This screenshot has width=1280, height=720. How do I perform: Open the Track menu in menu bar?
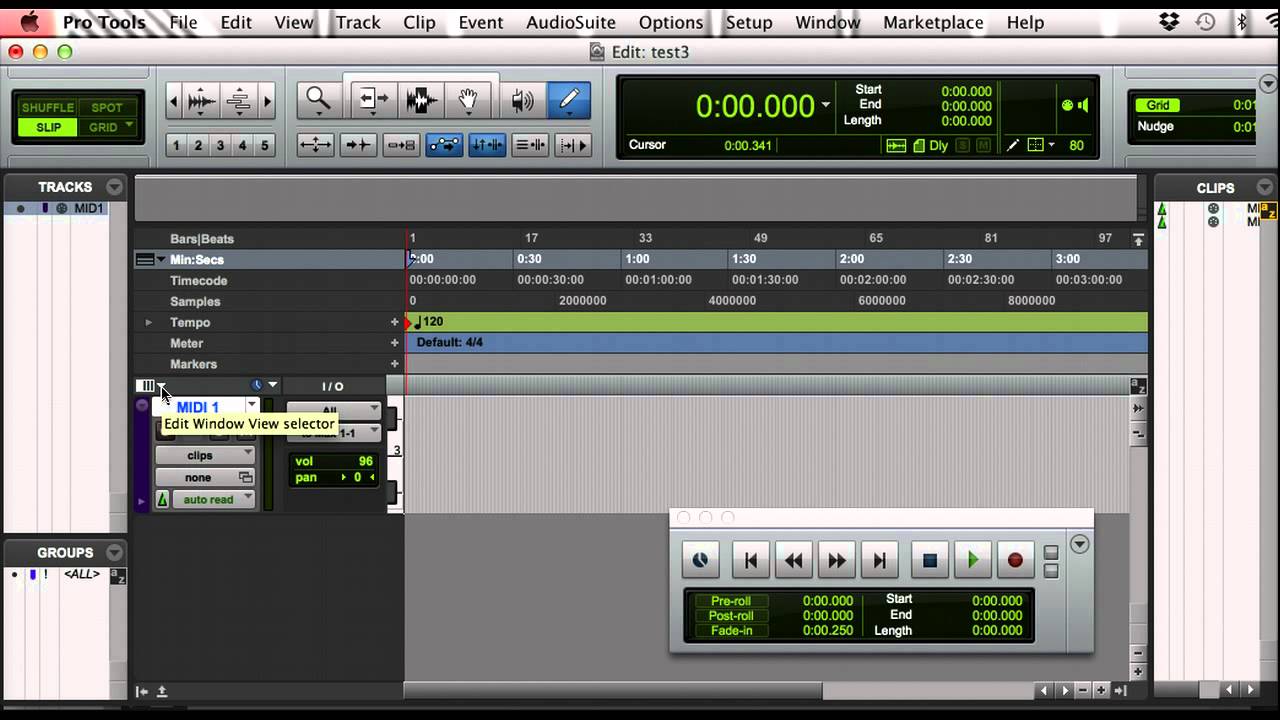(358, 22)
